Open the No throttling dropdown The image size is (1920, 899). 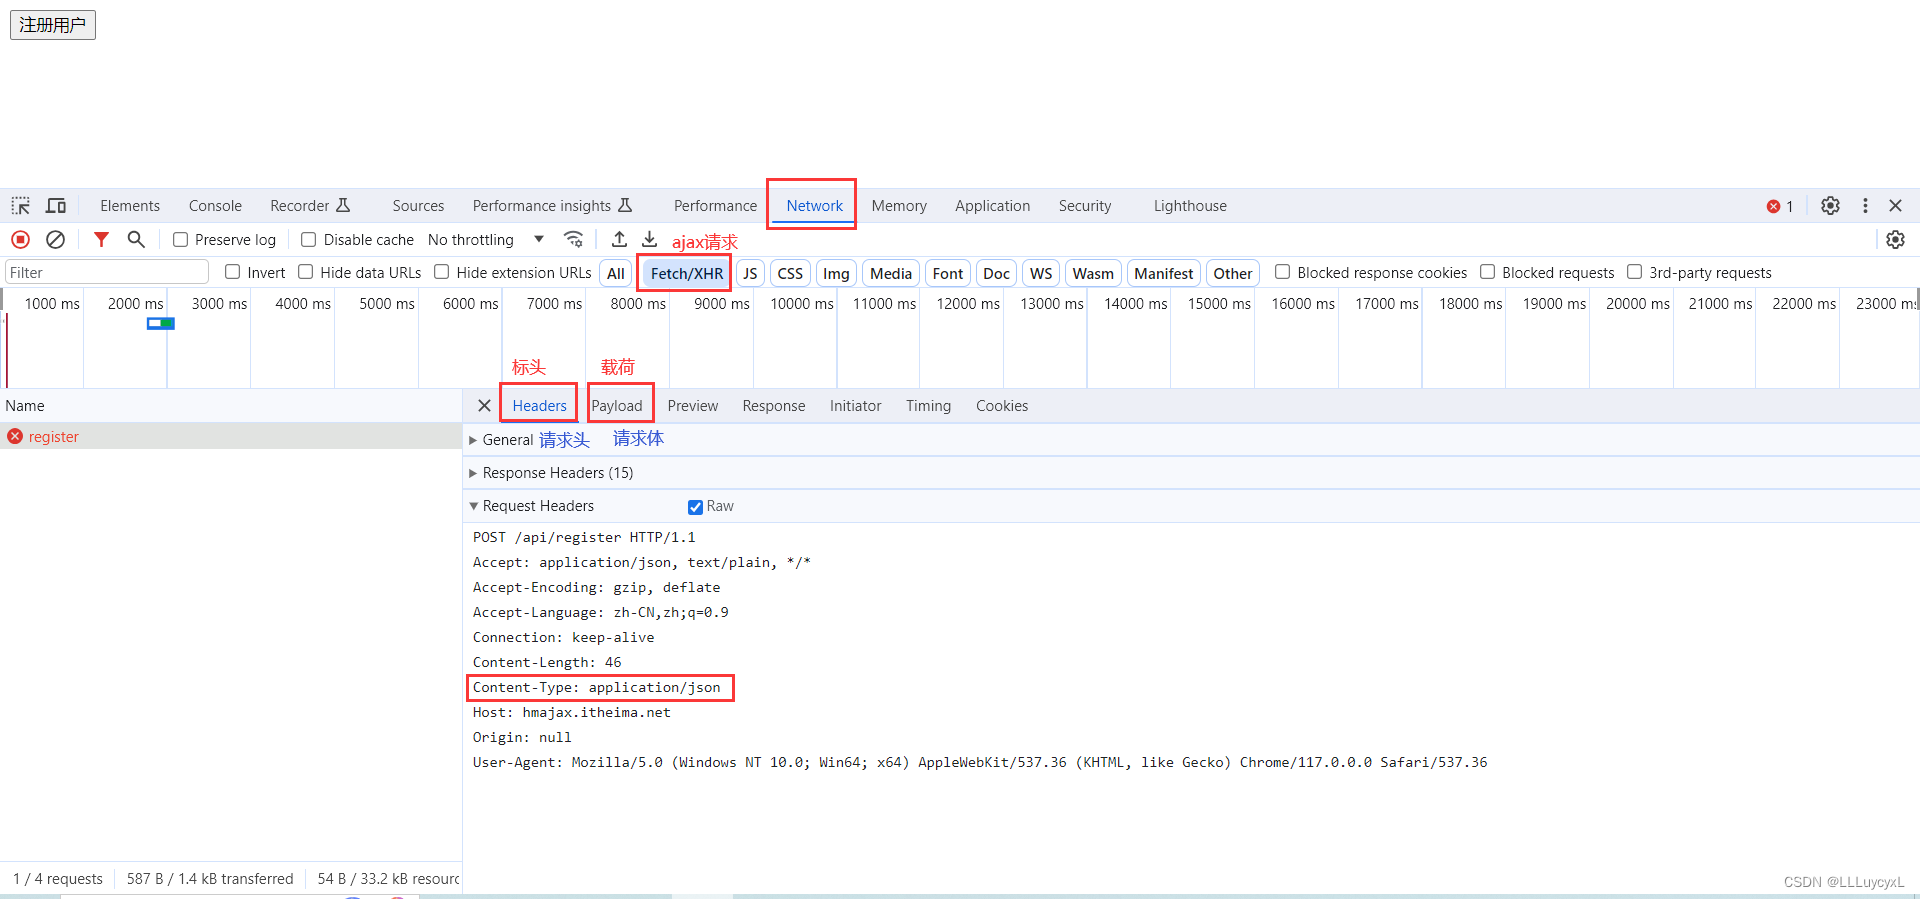pyautogui.click(x=486, y=240)
